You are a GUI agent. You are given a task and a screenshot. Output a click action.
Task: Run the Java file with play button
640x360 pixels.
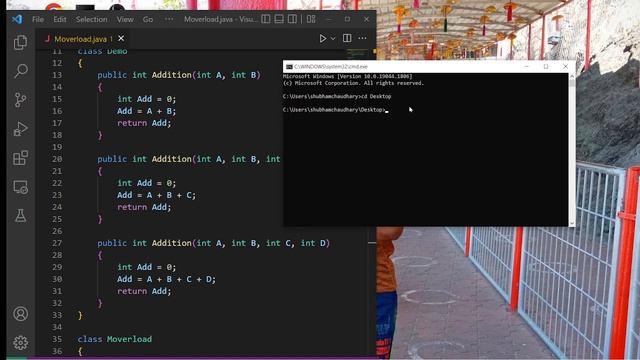(322, 38)
